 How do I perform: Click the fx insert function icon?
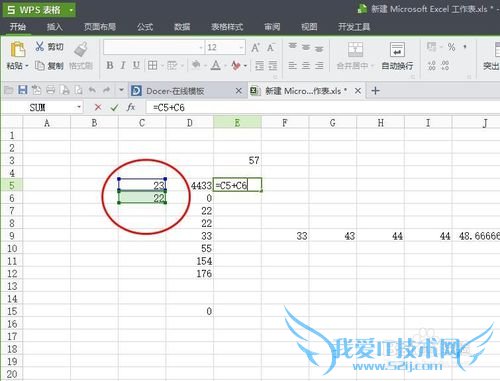click(131, 107)
